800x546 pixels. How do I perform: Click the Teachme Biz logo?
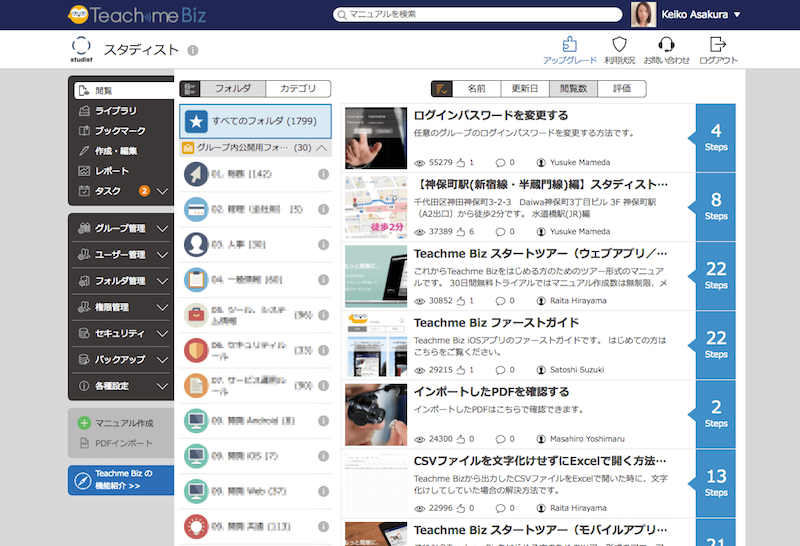(137, 15)
